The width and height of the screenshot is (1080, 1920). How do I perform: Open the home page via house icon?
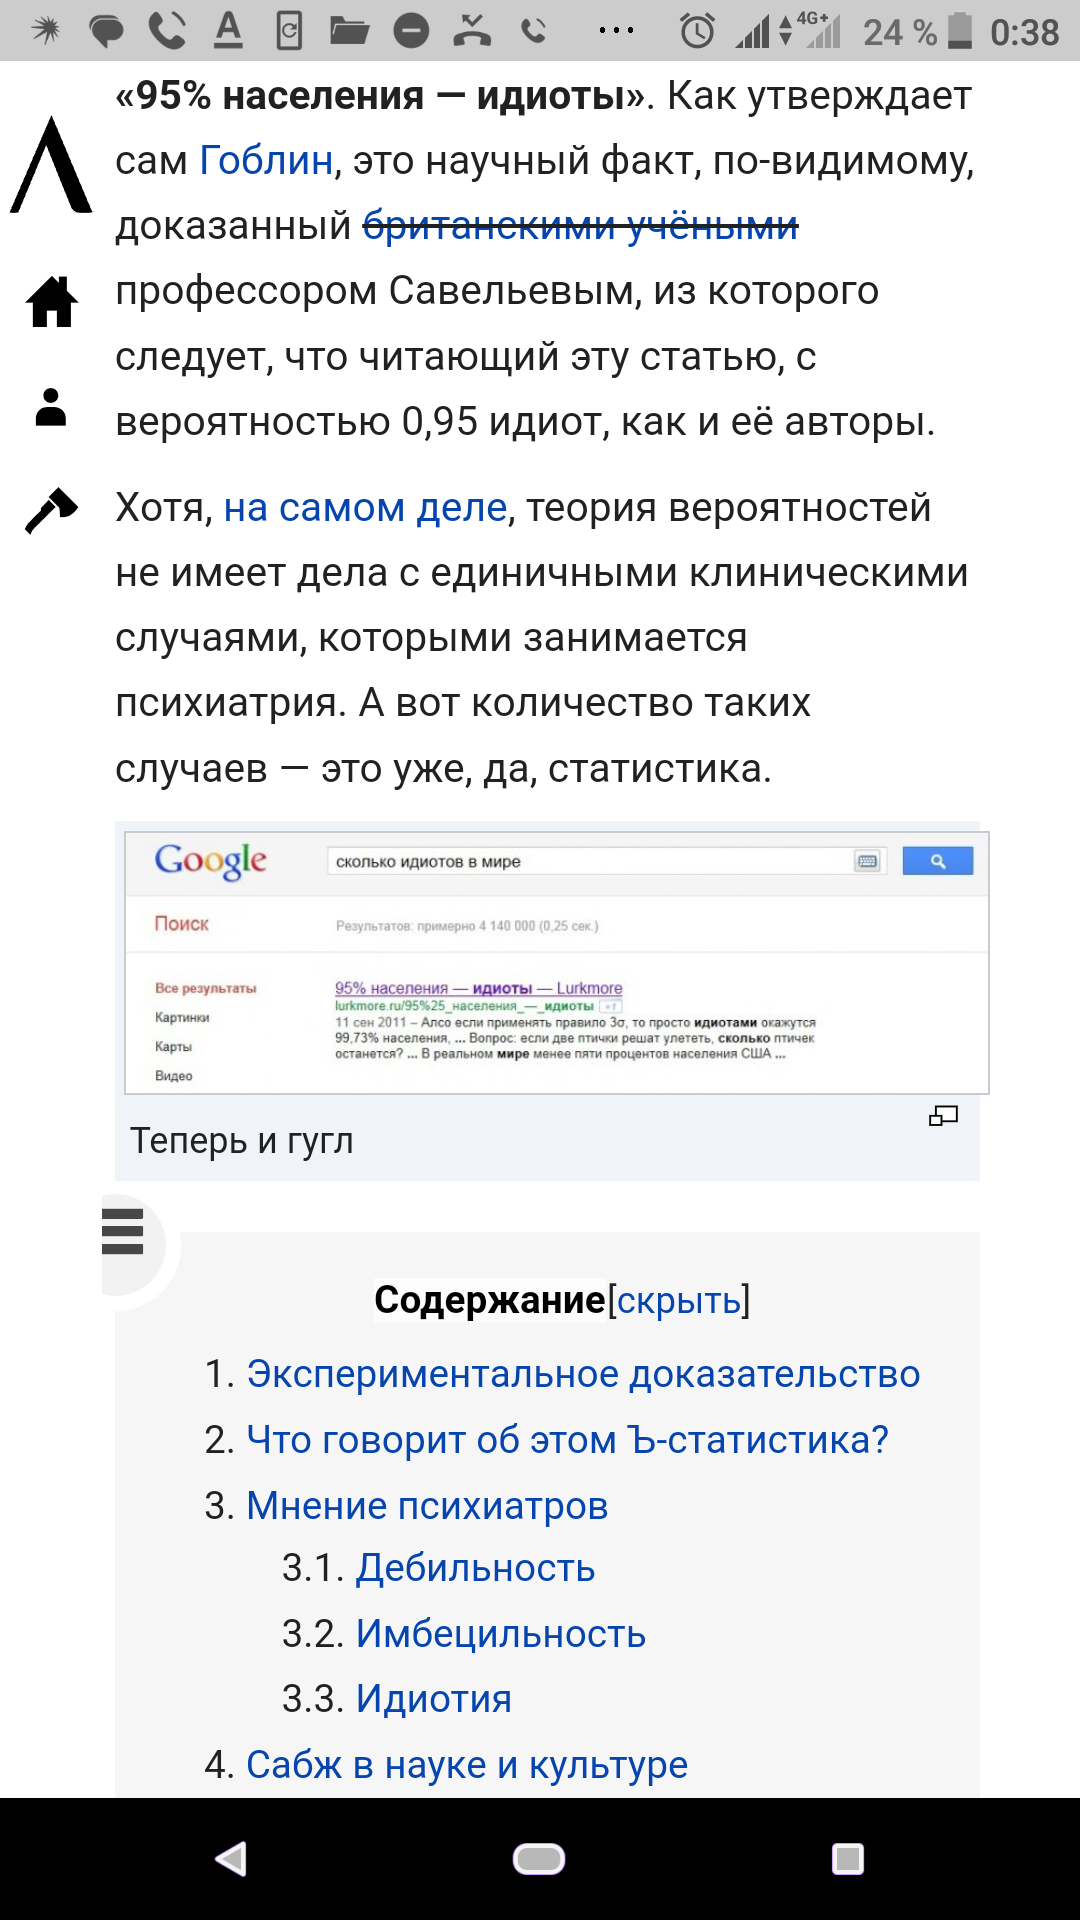tap(52, 301)
